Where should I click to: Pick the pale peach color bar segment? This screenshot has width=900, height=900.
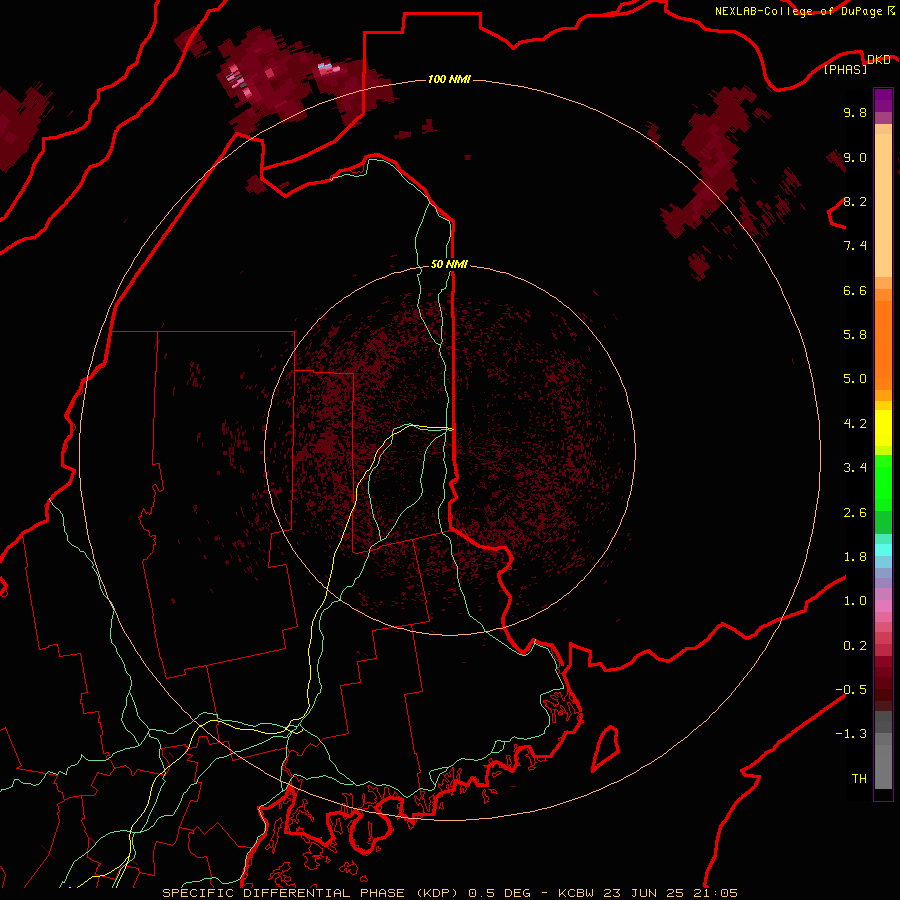[883, 205]
